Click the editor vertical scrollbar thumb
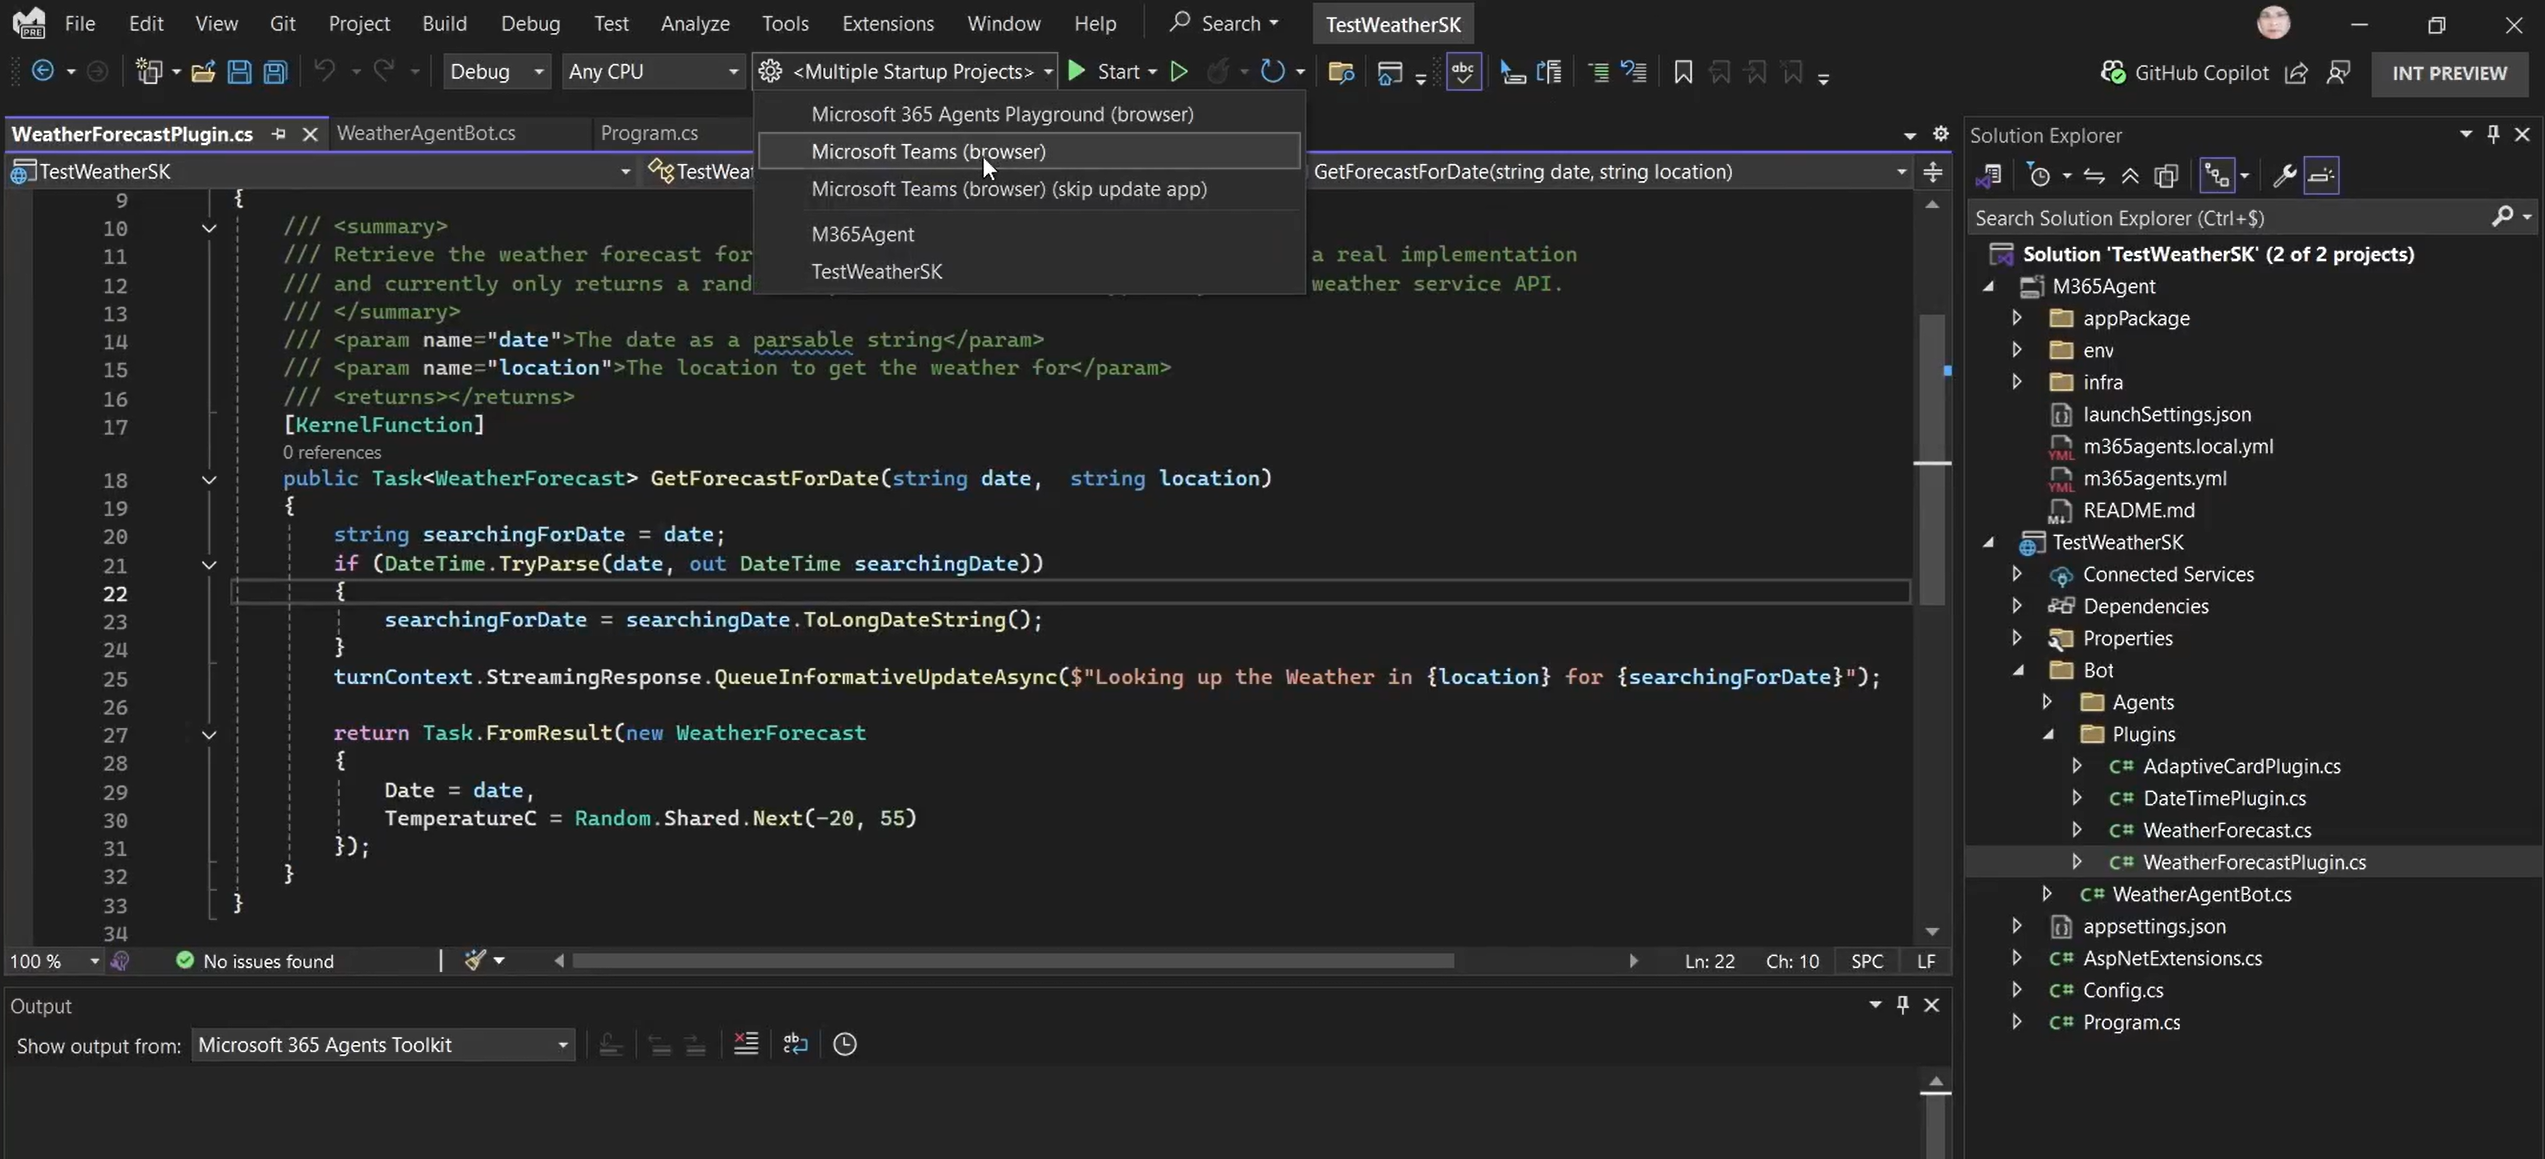The width and height of the screenshot is (2545, 1159). click(x=1932, y=460)
